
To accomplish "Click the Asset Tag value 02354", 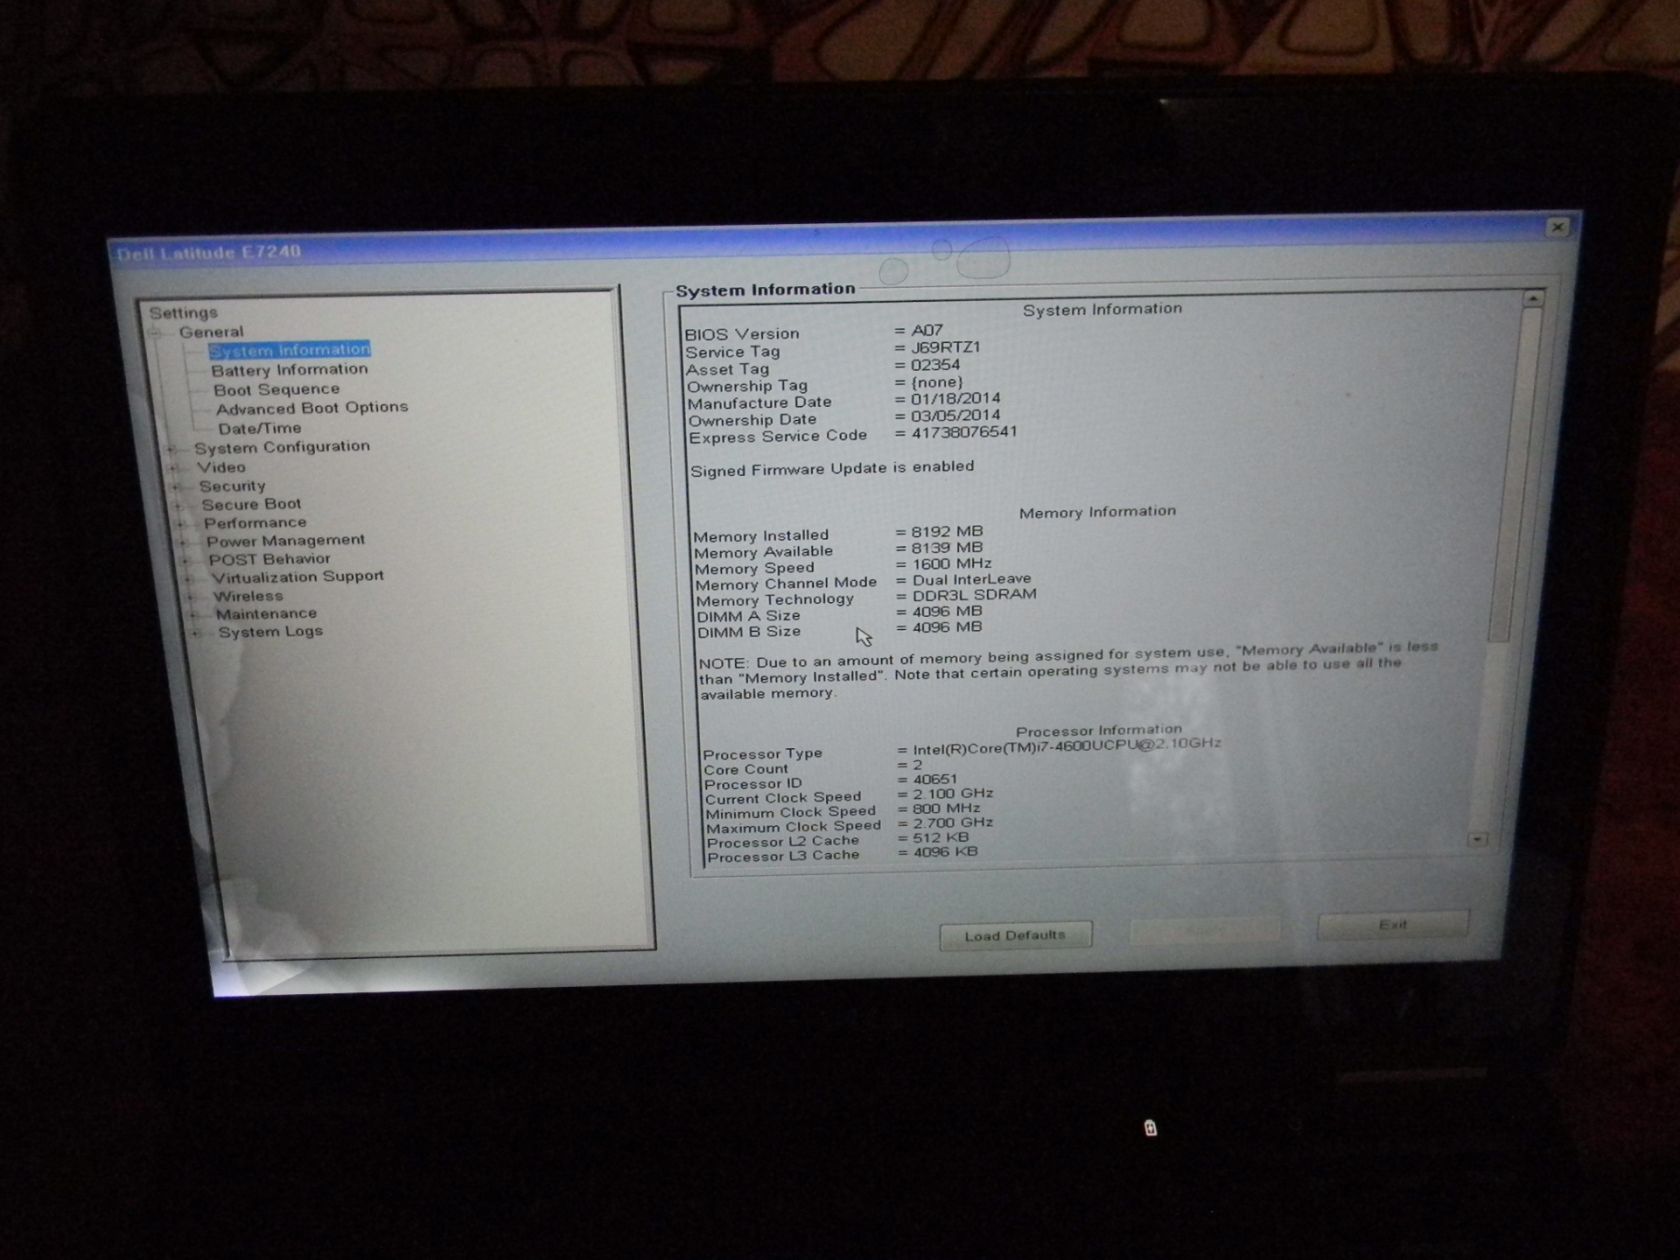I will [x=935, y=365].
